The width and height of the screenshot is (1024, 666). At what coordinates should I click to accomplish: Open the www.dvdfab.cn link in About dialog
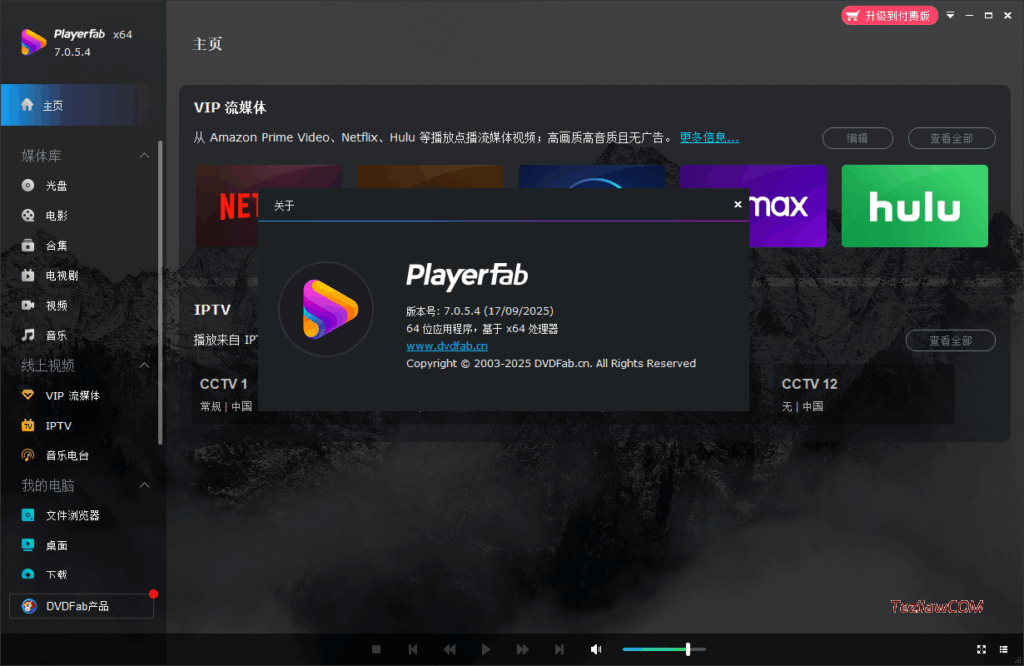point(447,346)
